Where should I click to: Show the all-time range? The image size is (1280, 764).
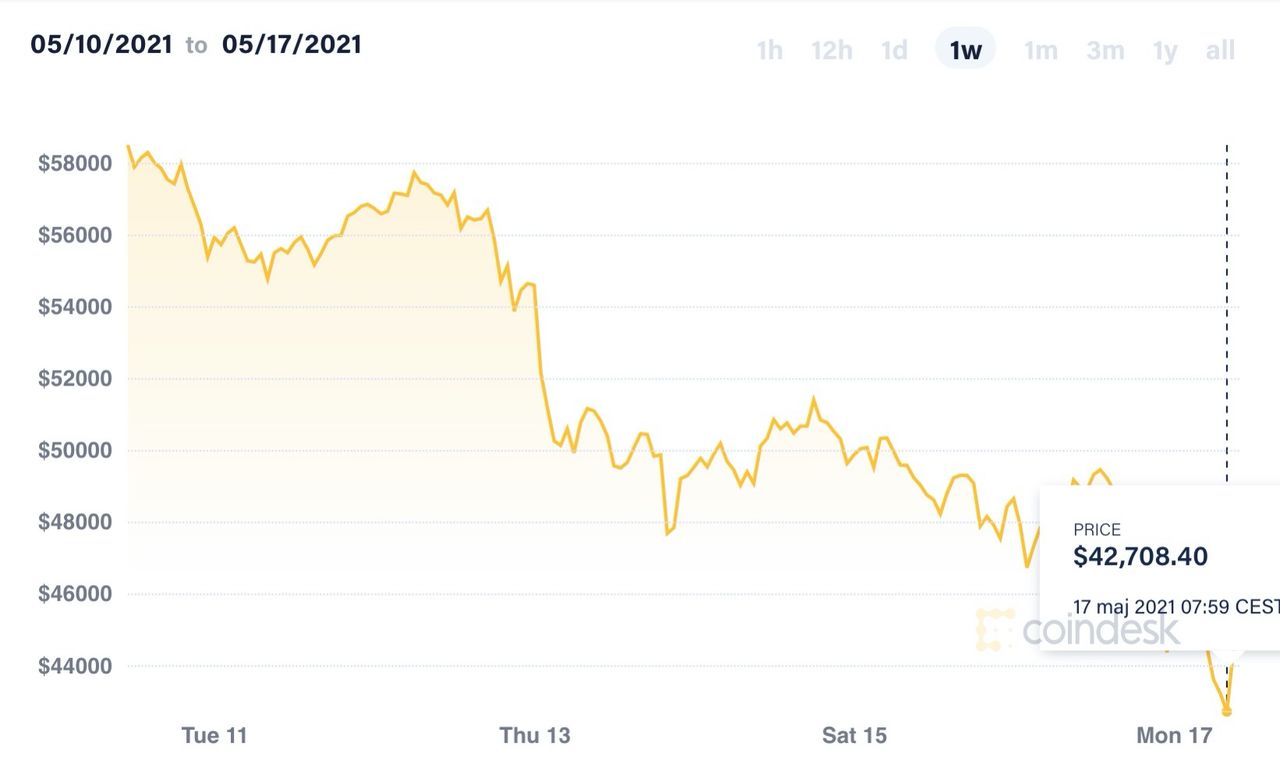tap(1220, 50)
